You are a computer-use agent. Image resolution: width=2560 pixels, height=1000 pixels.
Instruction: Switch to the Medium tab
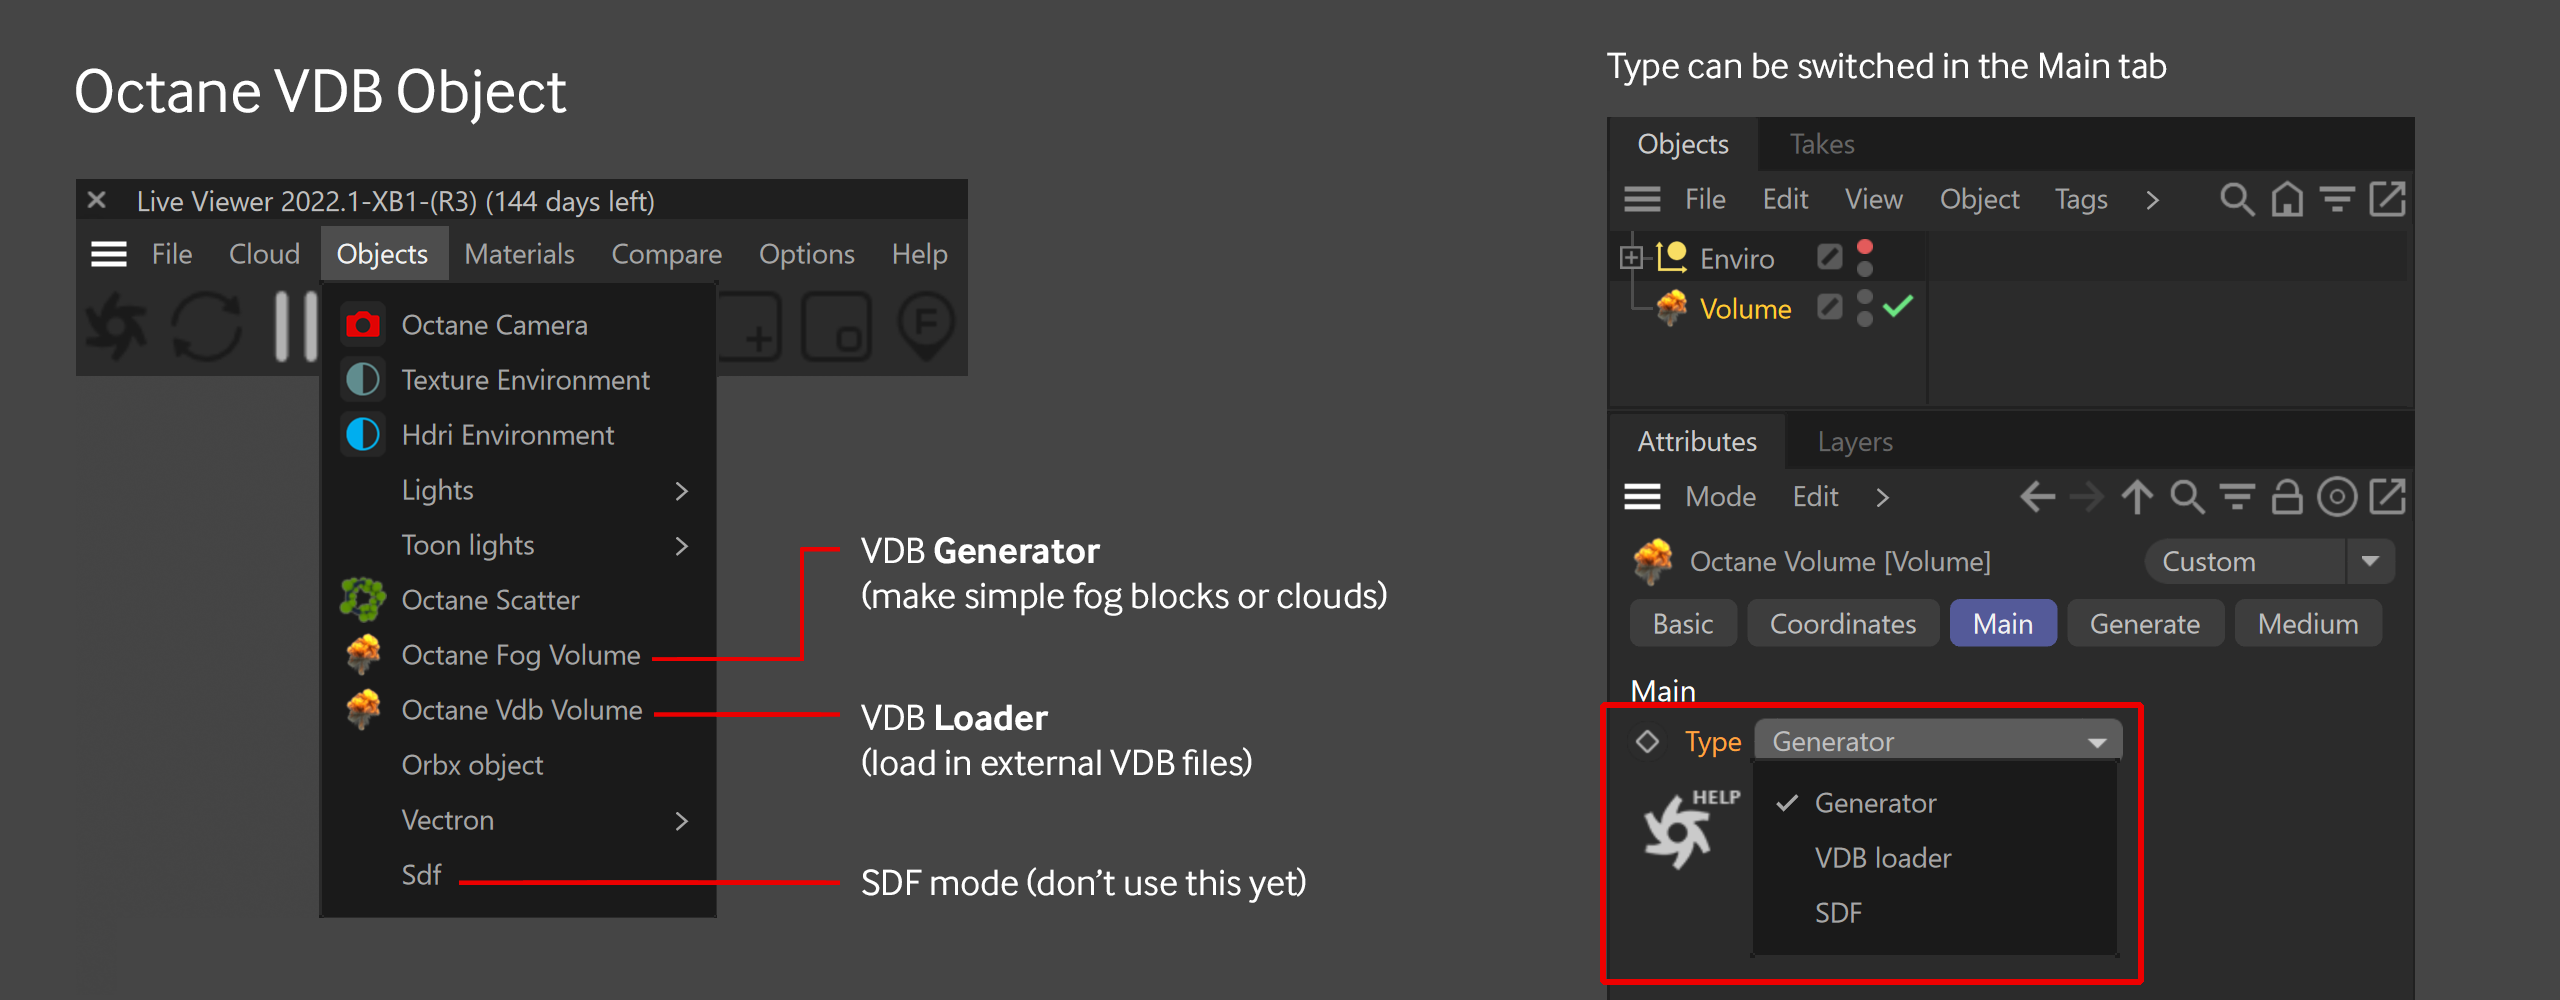pos(2307,624)
